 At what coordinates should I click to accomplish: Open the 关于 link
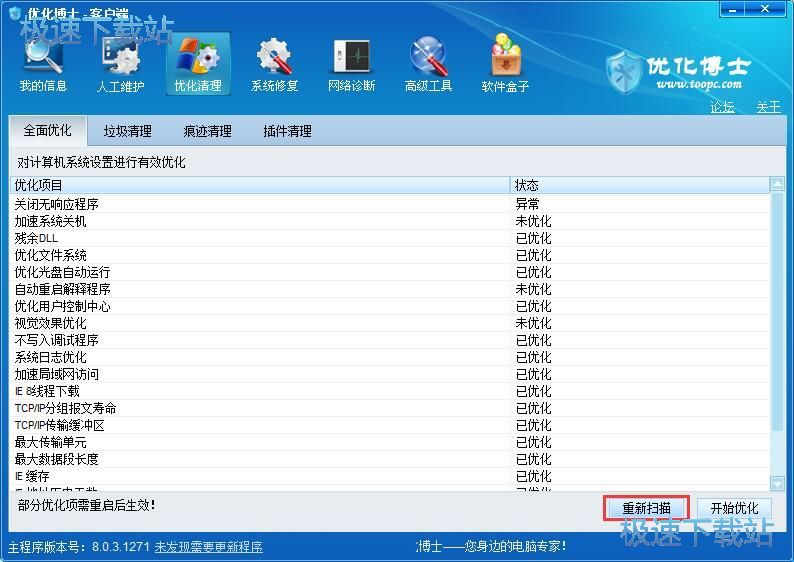[x=768, y=107]
